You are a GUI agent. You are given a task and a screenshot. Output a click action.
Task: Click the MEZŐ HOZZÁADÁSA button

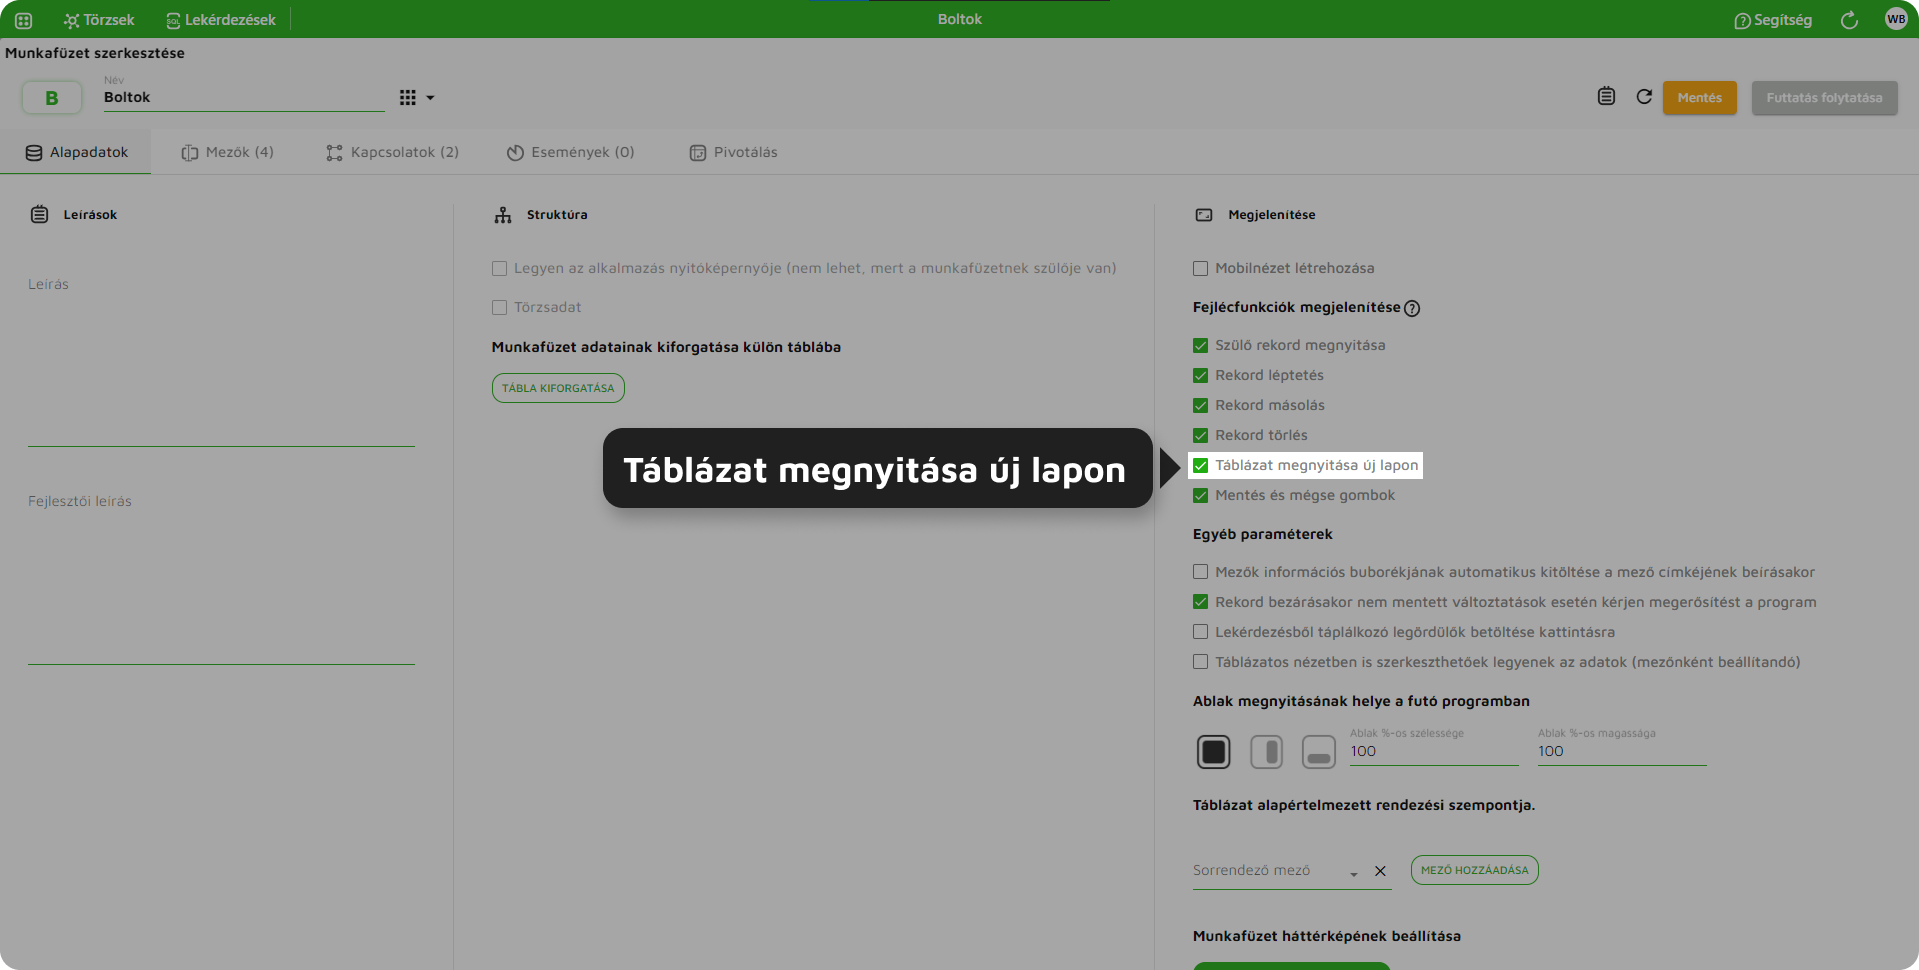(x=1475, y=870)
